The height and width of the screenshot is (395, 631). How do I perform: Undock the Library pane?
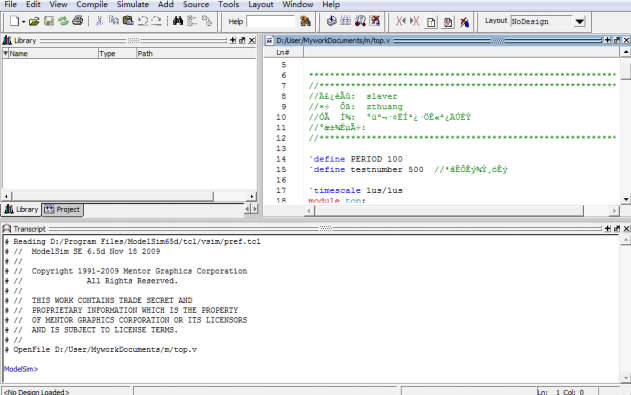click(x=242, y=40)
